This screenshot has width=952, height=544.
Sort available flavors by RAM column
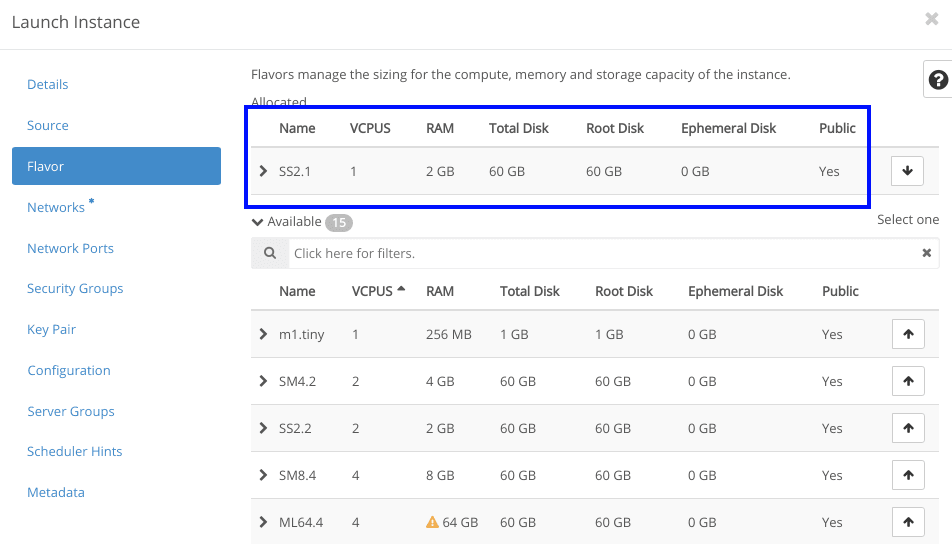tap(439, 291)
